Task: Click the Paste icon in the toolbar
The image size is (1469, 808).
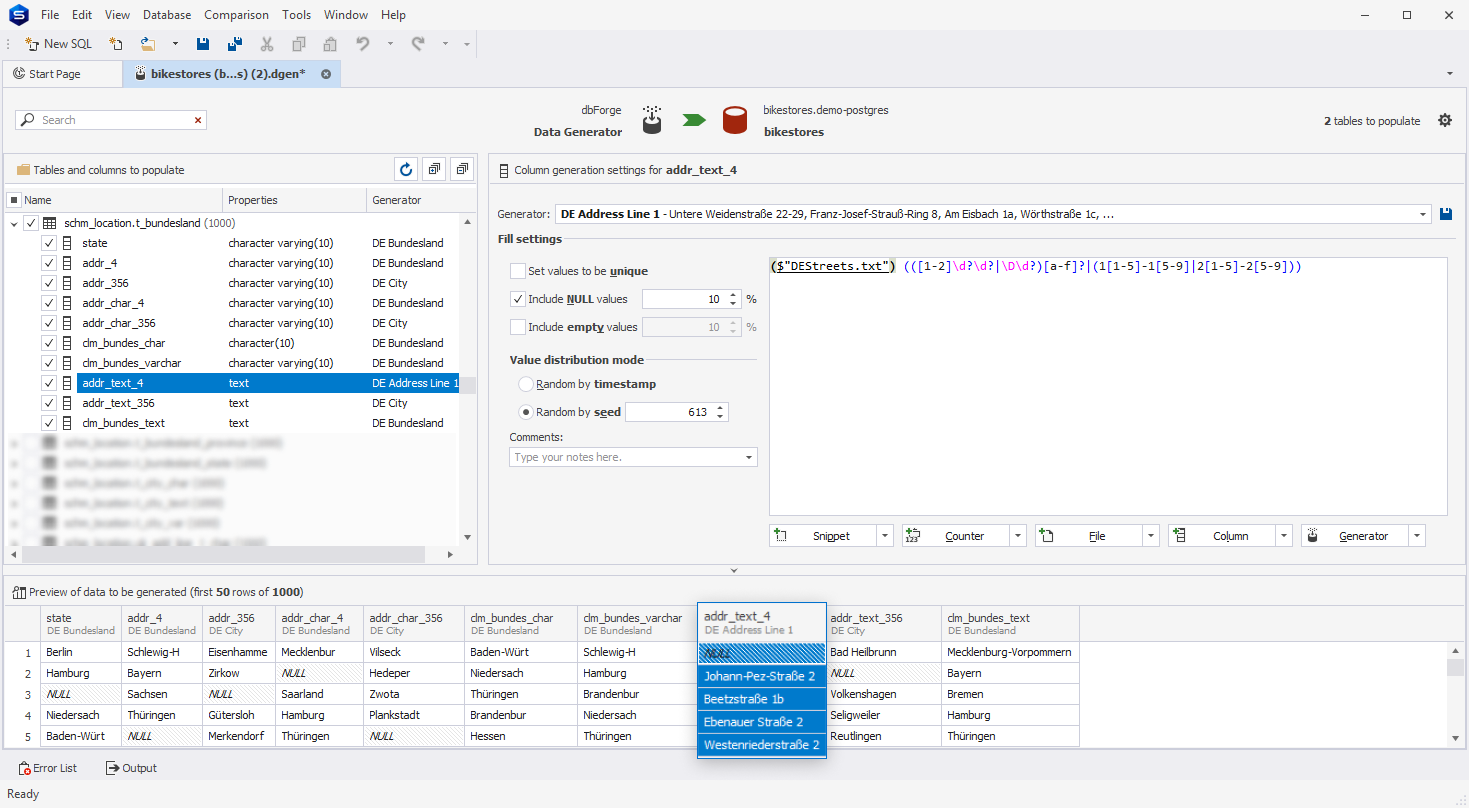Action: (330, 44)
